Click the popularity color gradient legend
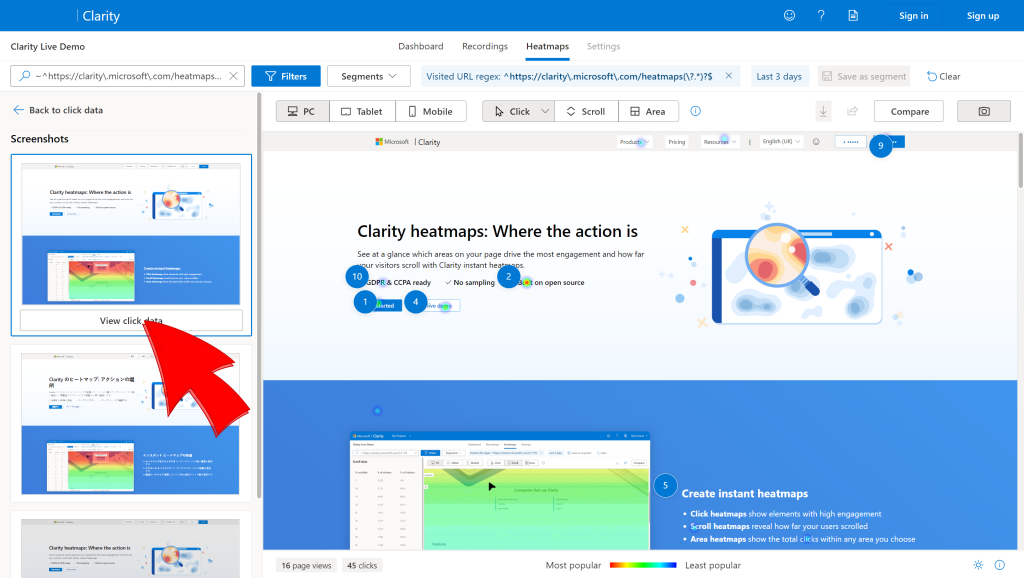 (643, 565)
